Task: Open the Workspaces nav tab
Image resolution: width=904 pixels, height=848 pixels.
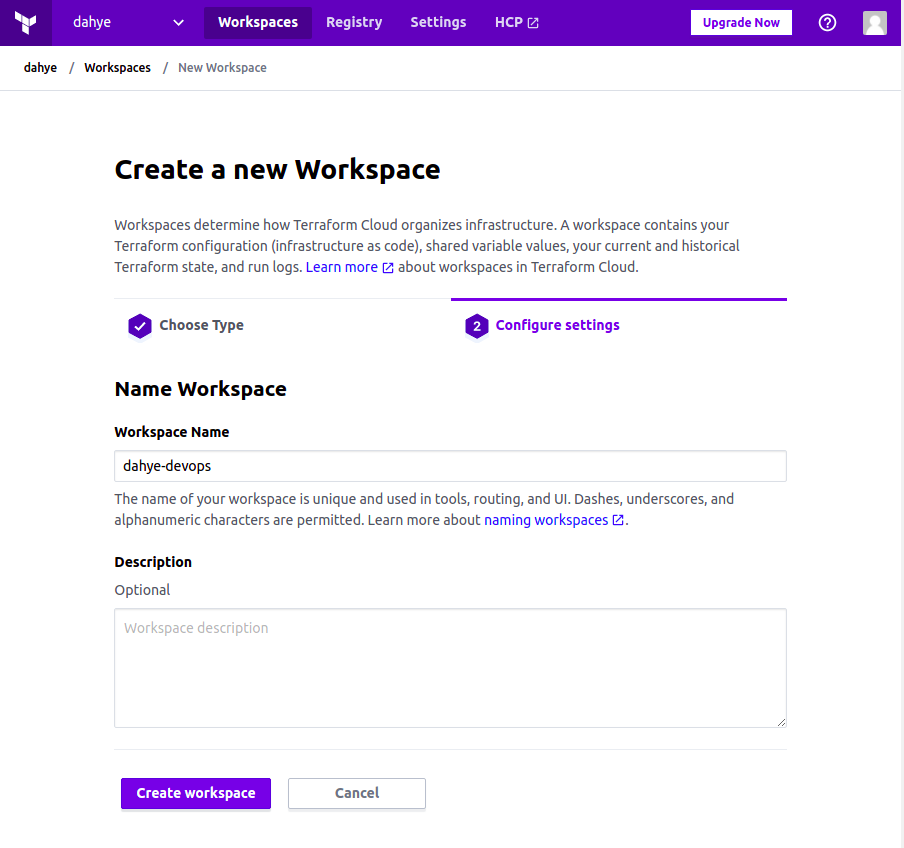Action: pos(258,22)
